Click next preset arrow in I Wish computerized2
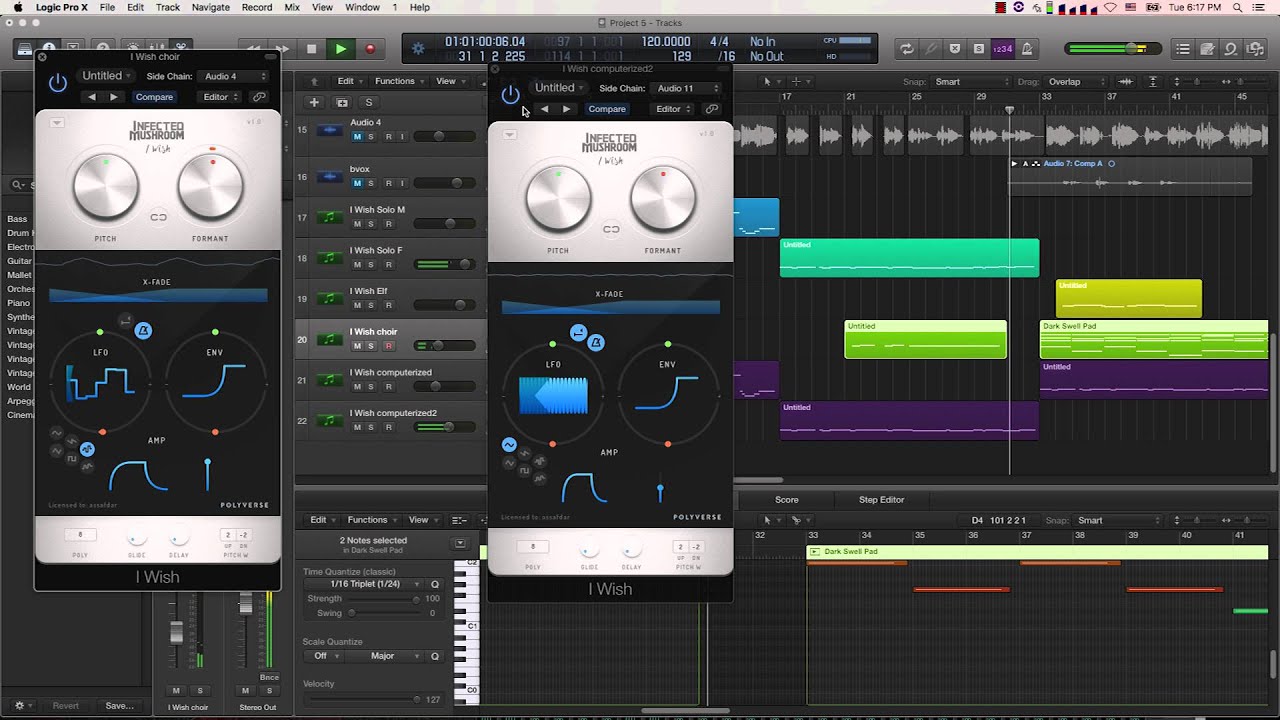The image size is (1280, 720). pyautogui.click(x=566, y=109)
